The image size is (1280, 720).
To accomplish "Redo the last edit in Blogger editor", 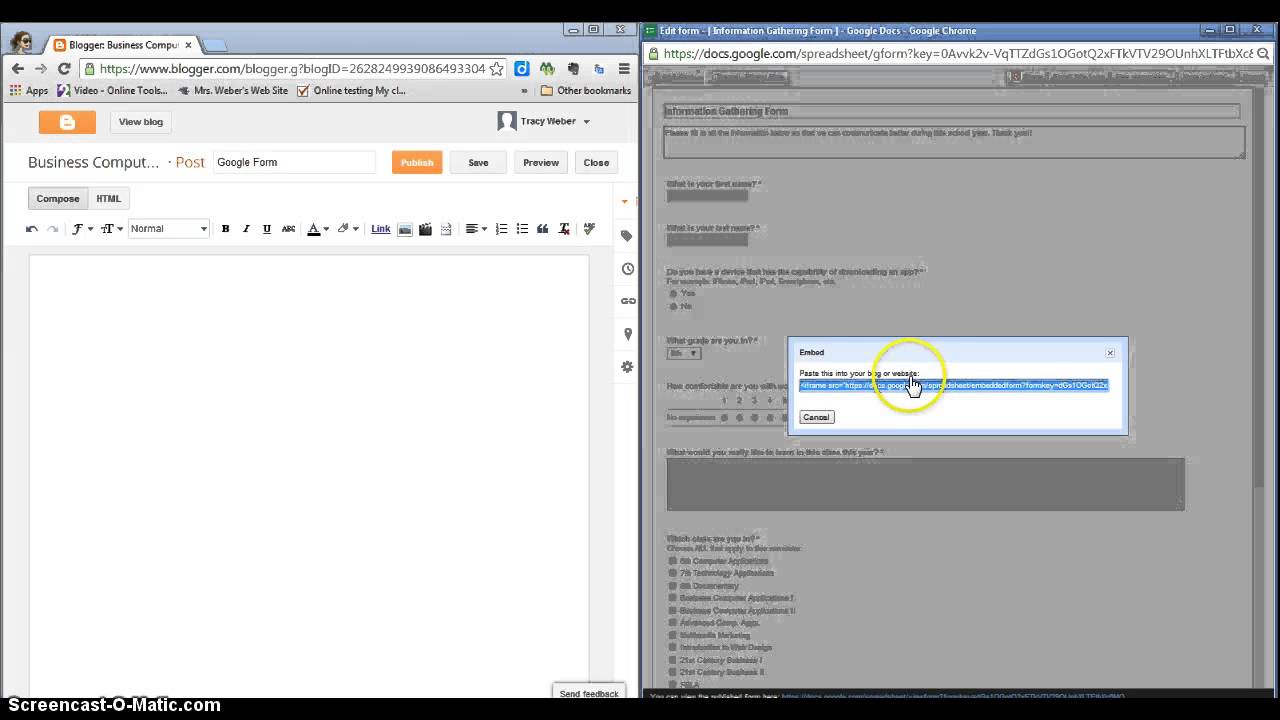I will coord(52,229).
